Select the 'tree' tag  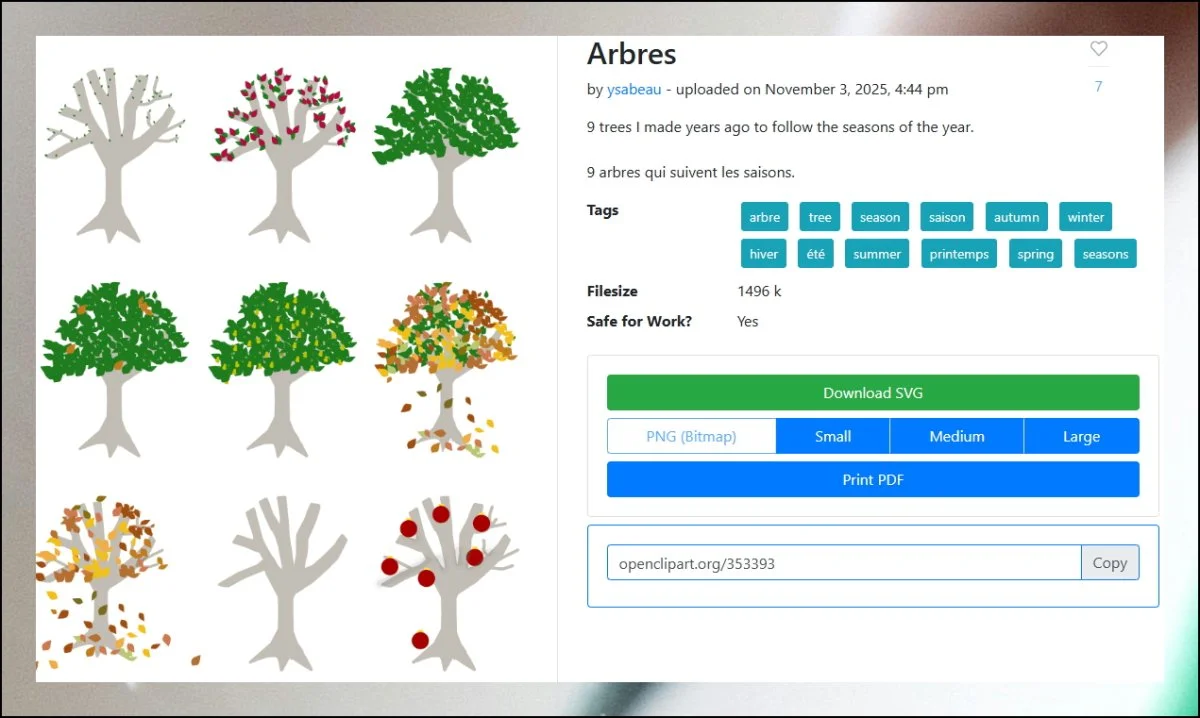coord(820,217)
